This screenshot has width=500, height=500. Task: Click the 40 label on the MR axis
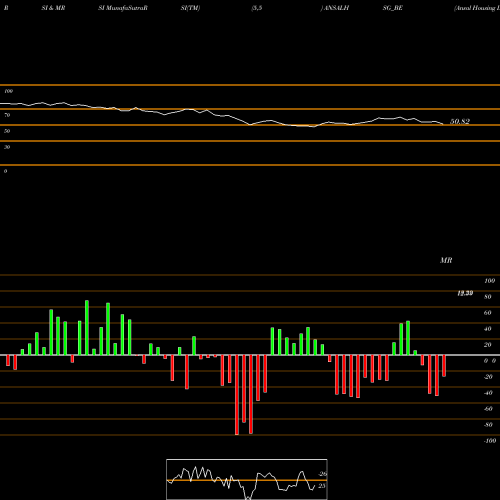coord(488,329)
